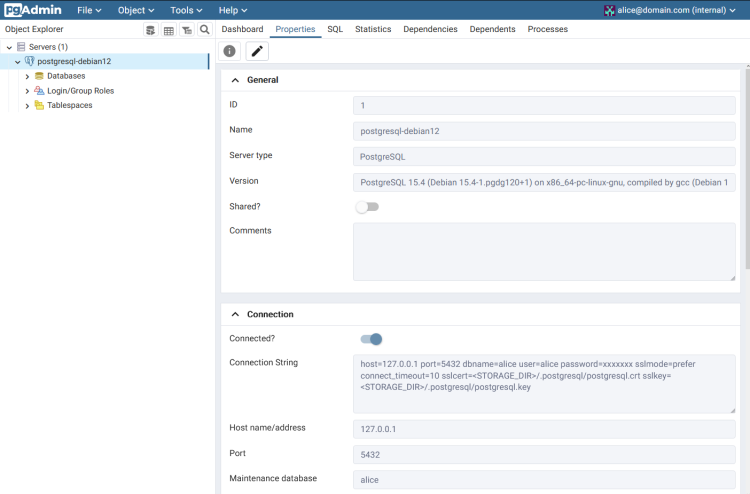Viewport: 750px width, 494px height.
Task: Collapse the General section chevron
Action: 235,80
